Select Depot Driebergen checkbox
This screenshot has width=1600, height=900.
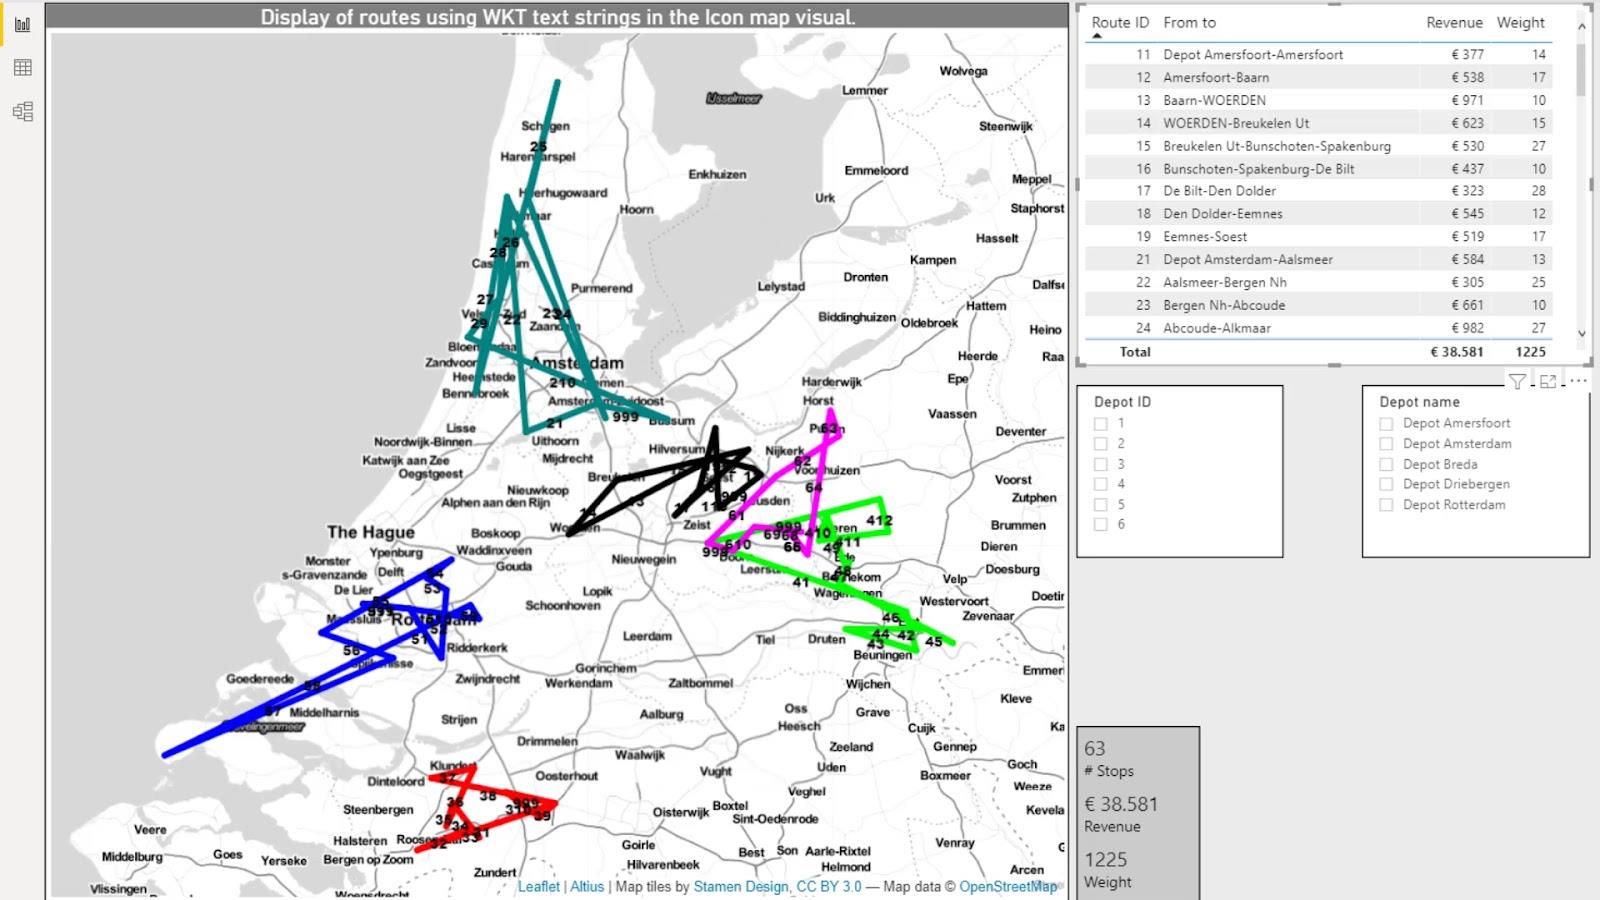click(1386, 484)
